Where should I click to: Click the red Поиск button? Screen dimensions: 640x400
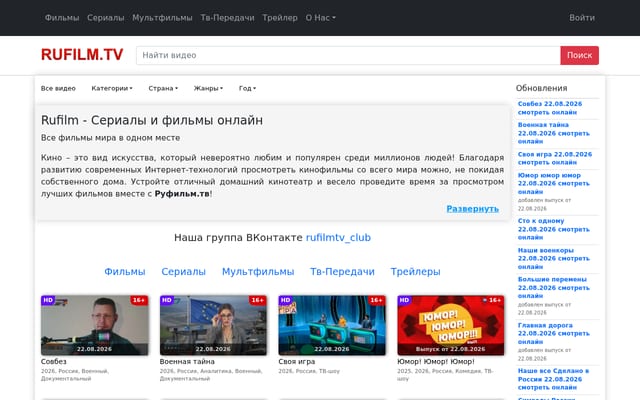(x=579, y=55)
